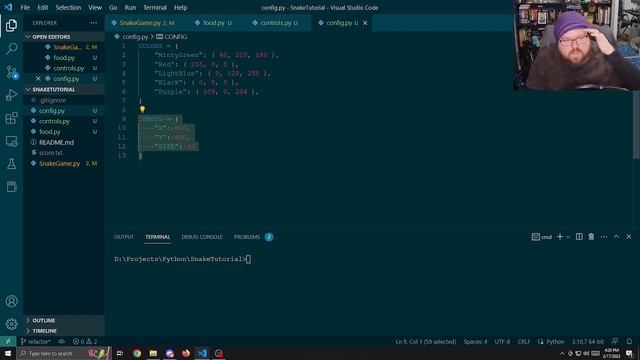Click UTF-8 encoding in status bar
640x360 pixels.
point(502,341)
